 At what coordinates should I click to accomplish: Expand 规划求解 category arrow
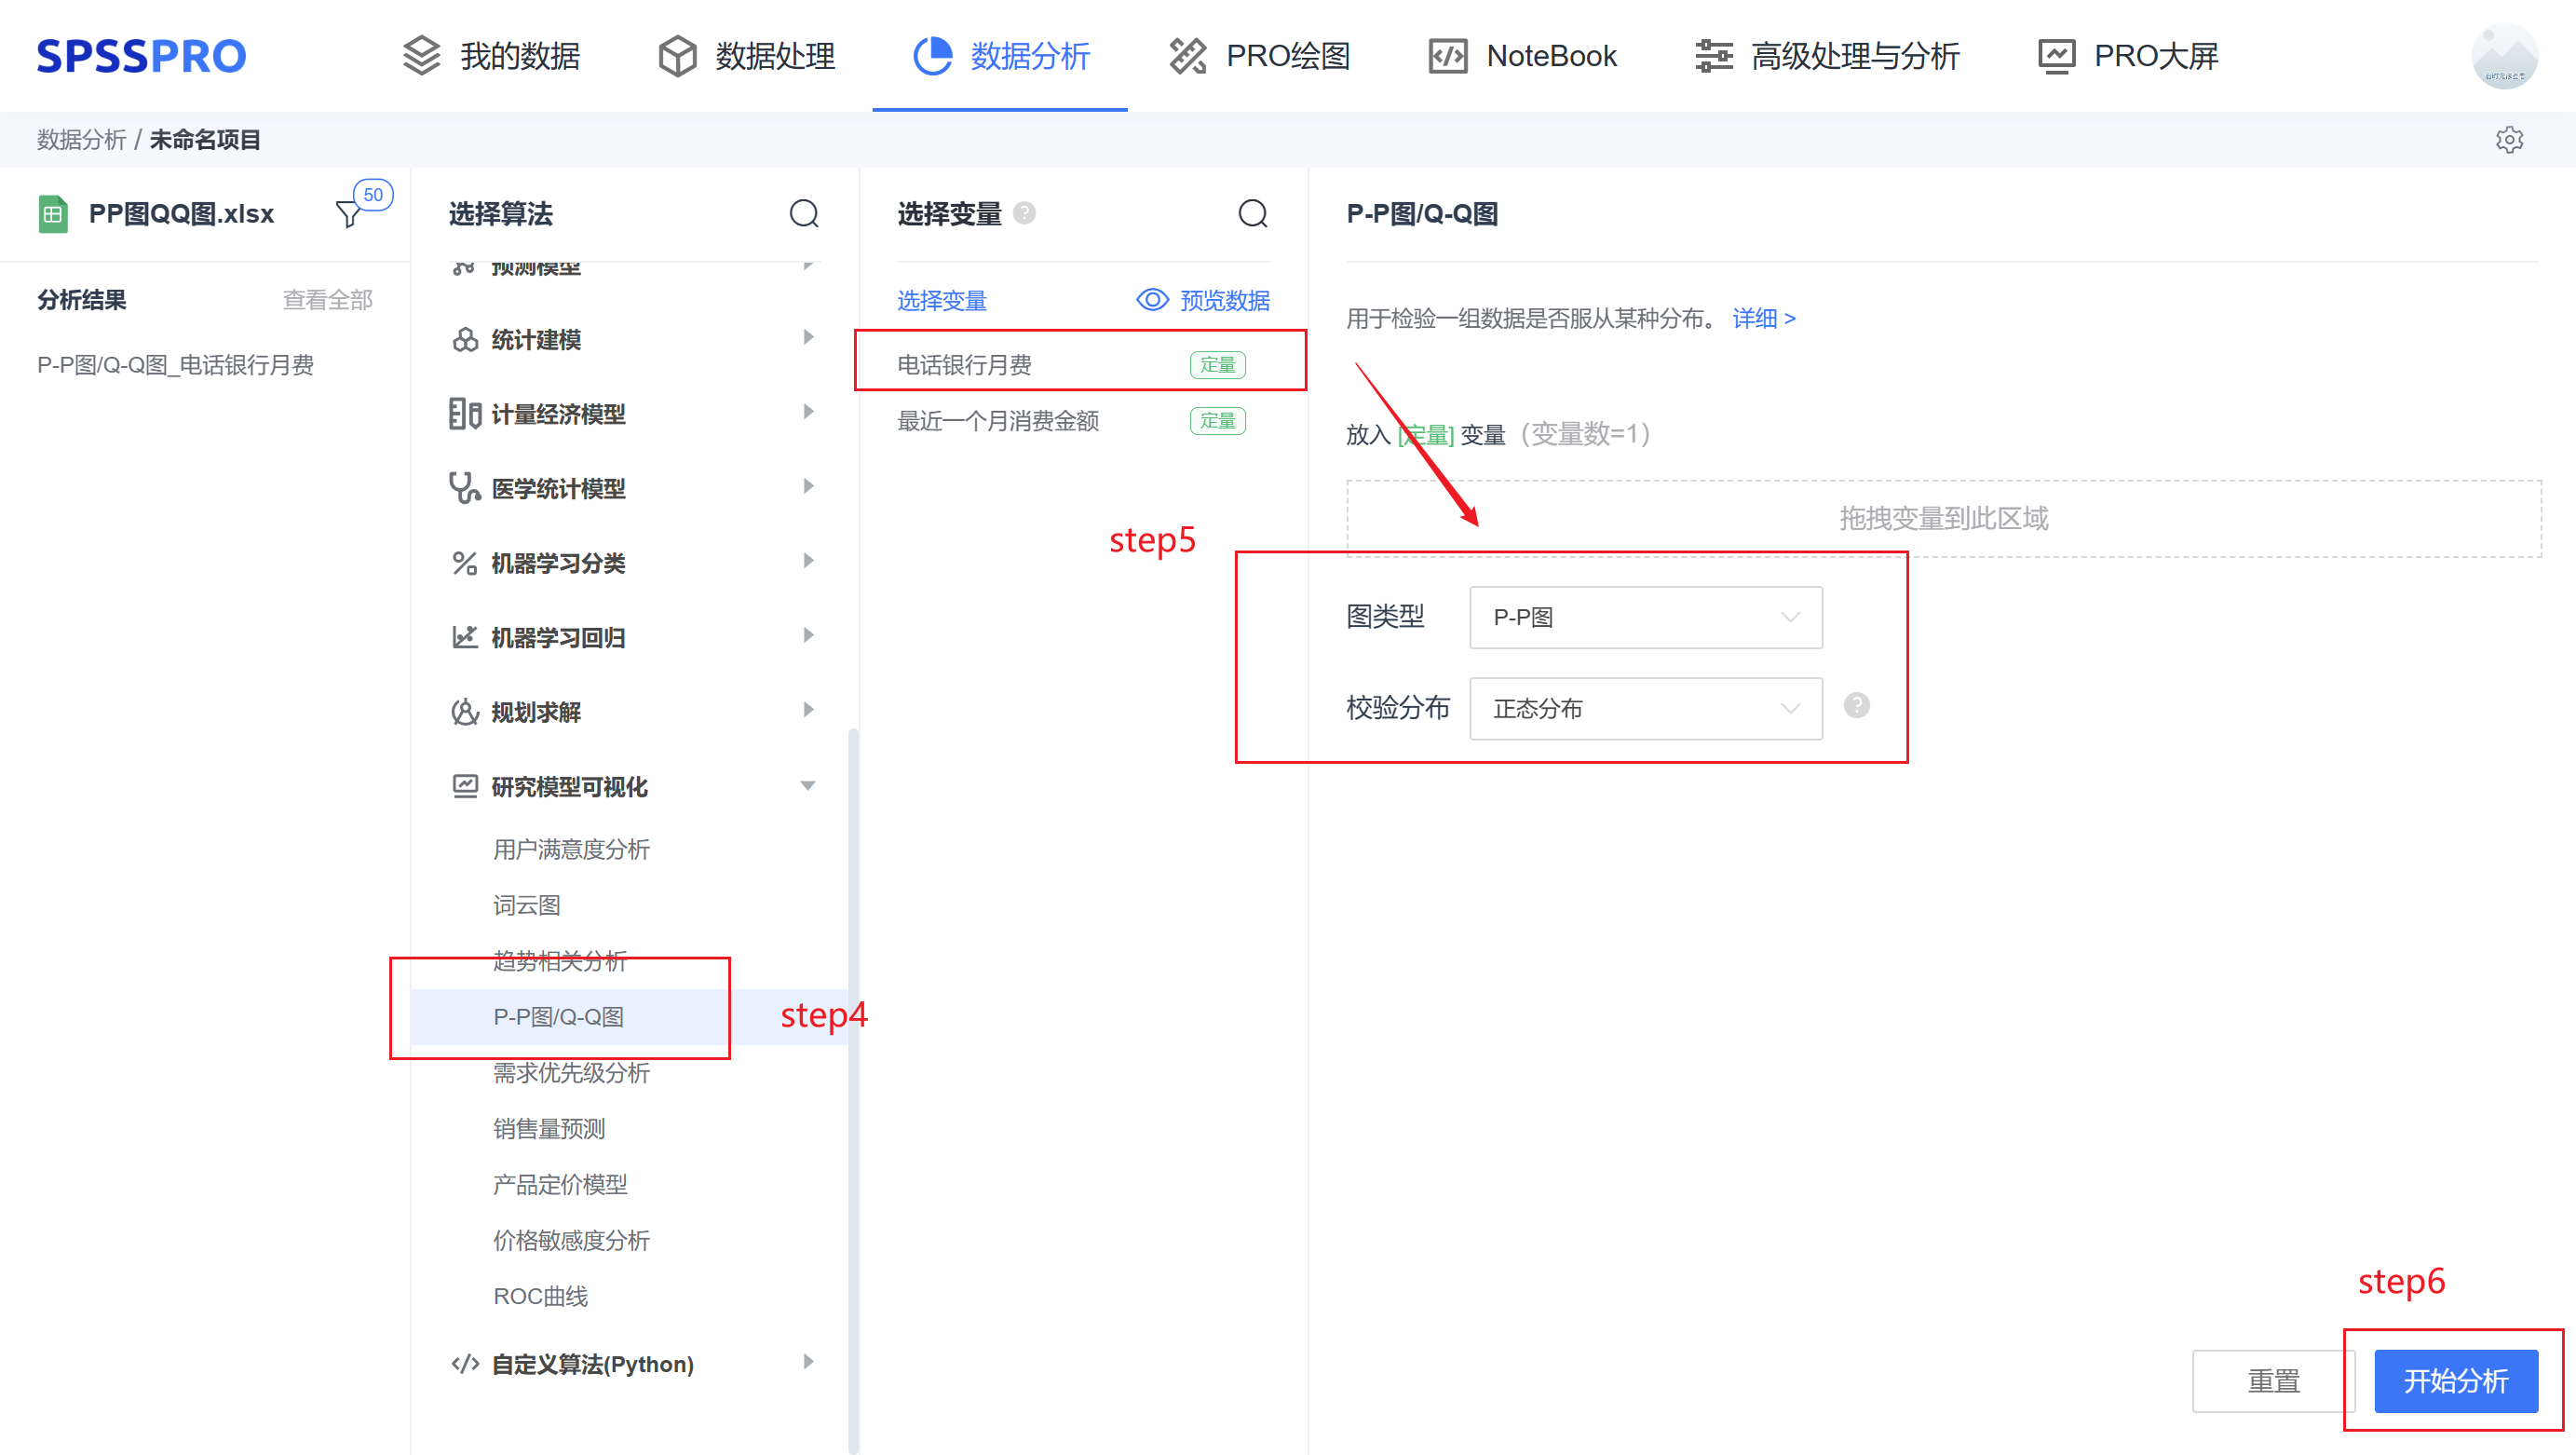808,710
